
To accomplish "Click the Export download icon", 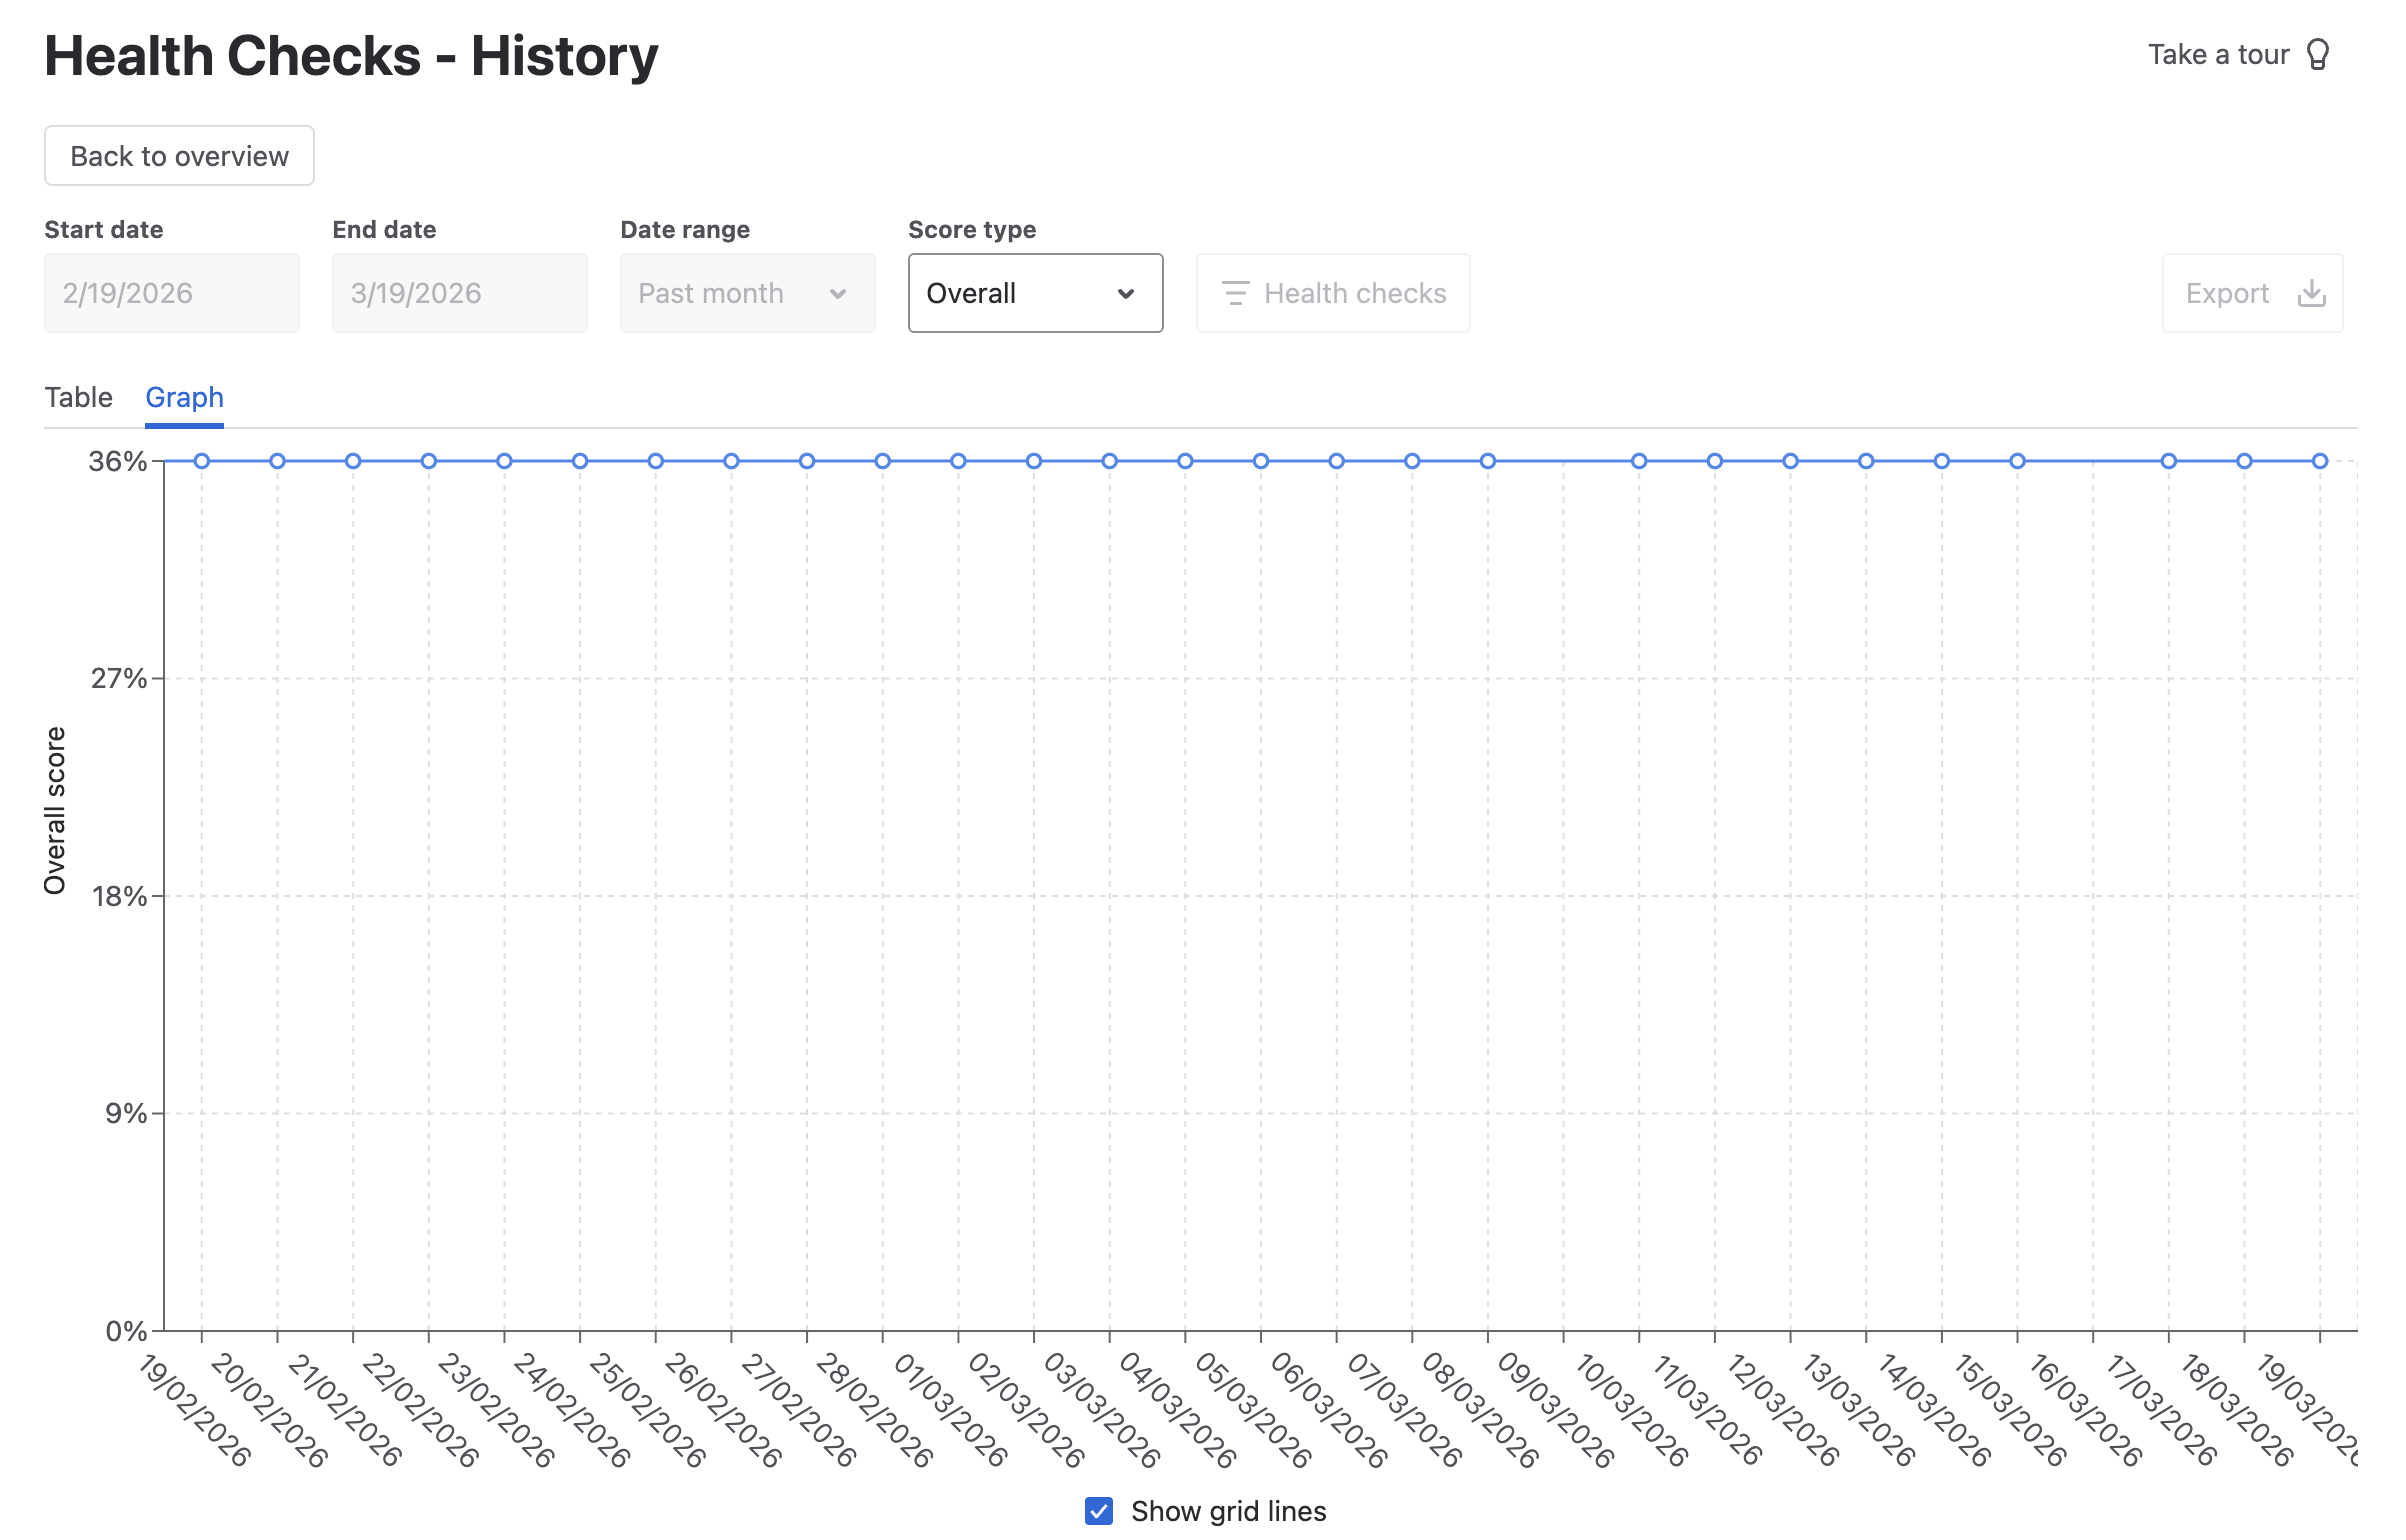I will click(x=2311, y=293).
